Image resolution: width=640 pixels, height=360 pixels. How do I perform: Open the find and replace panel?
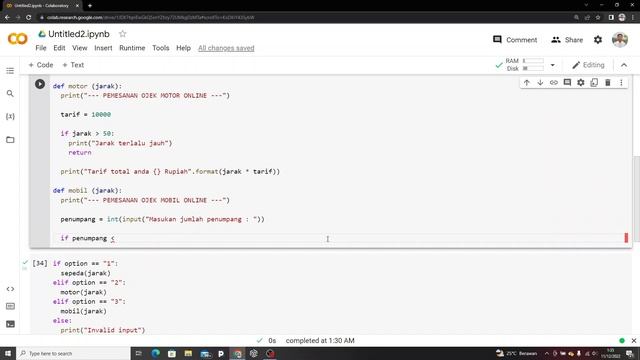click(x=10, y=93)
